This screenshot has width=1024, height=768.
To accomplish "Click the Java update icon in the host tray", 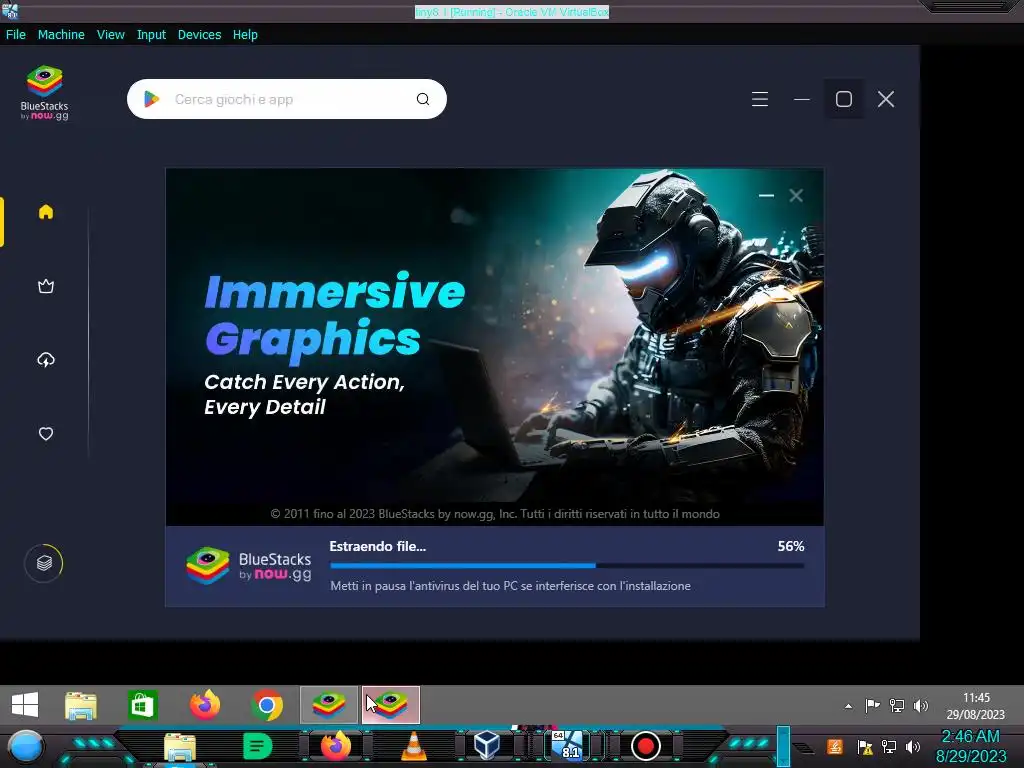I will (x=835, y=746).
